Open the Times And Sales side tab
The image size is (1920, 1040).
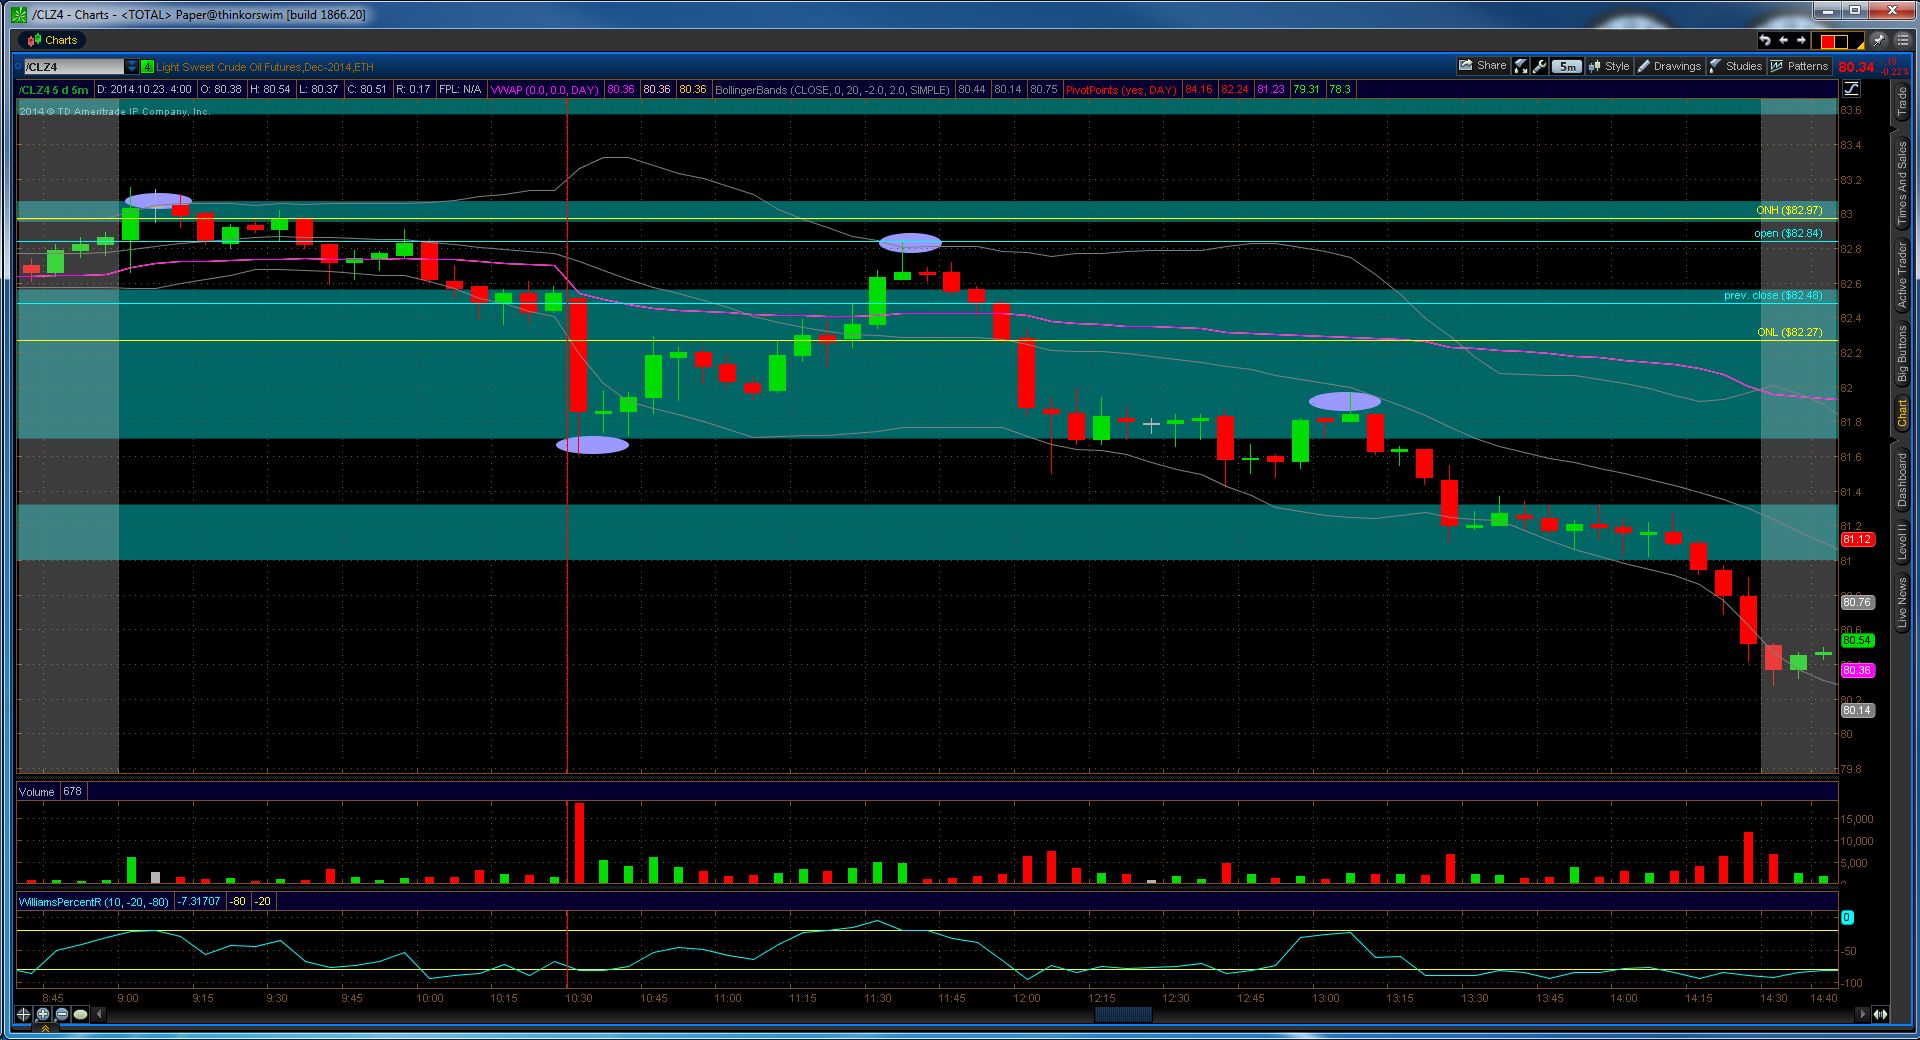1902,182
